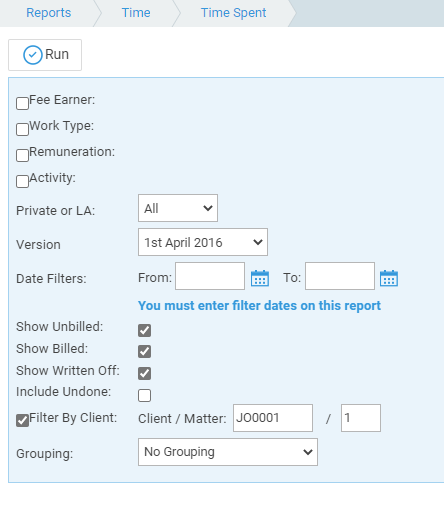Enable the Fee Earner filter checkbox

(x=22, y=103)
